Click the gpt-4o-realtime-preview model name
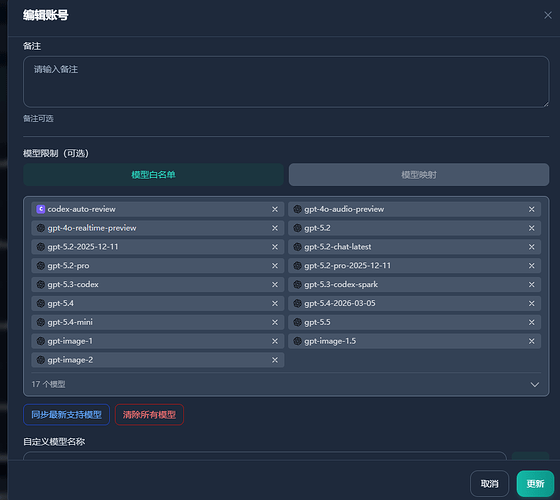This screenshot has height=500, width=560. (x=92, y=228)
